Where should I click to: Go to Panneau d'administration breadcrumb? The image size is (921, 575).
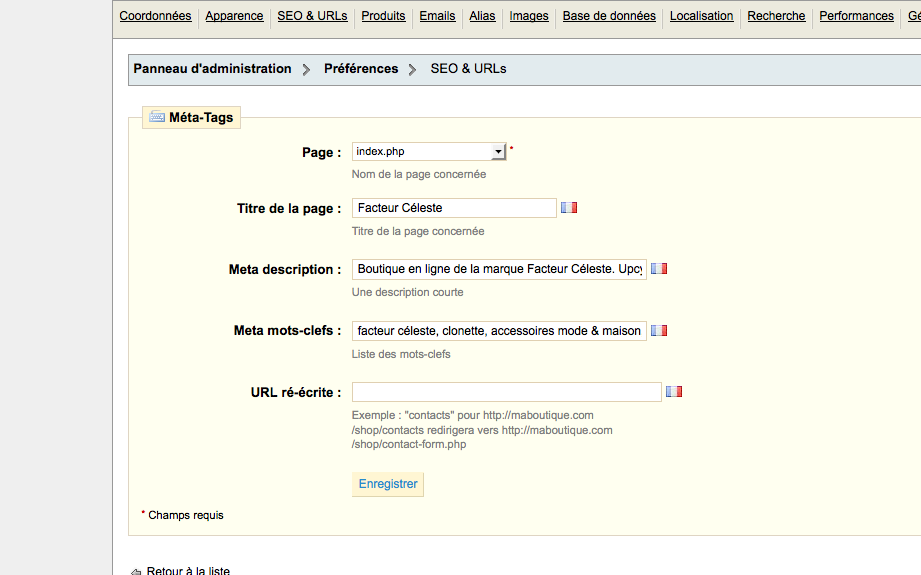pyautogui.click(x=212, y=69)
